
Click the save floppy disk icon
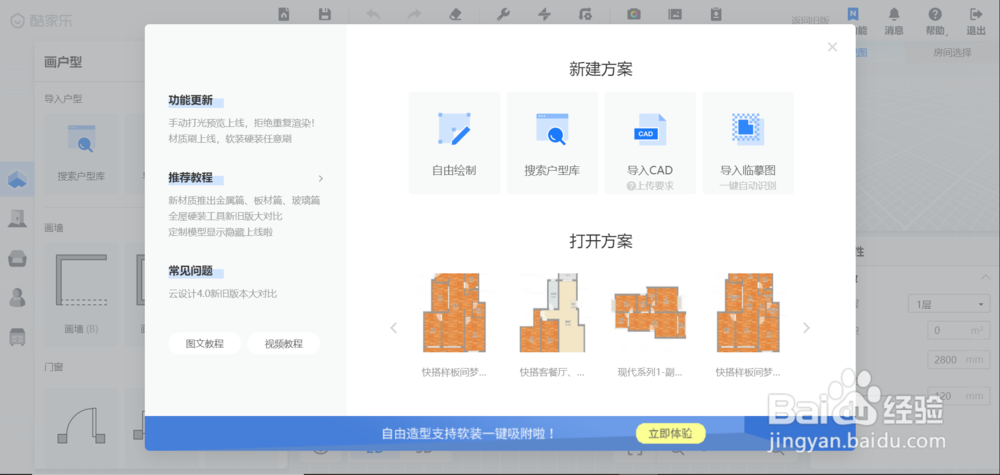click(325, 14)
